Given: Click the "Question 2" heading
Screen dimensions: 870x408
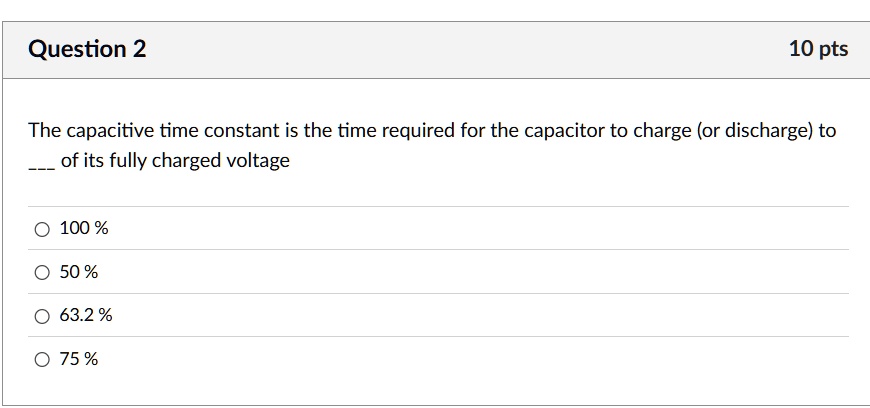Looking at the screenshot, I should click(87, 49).
